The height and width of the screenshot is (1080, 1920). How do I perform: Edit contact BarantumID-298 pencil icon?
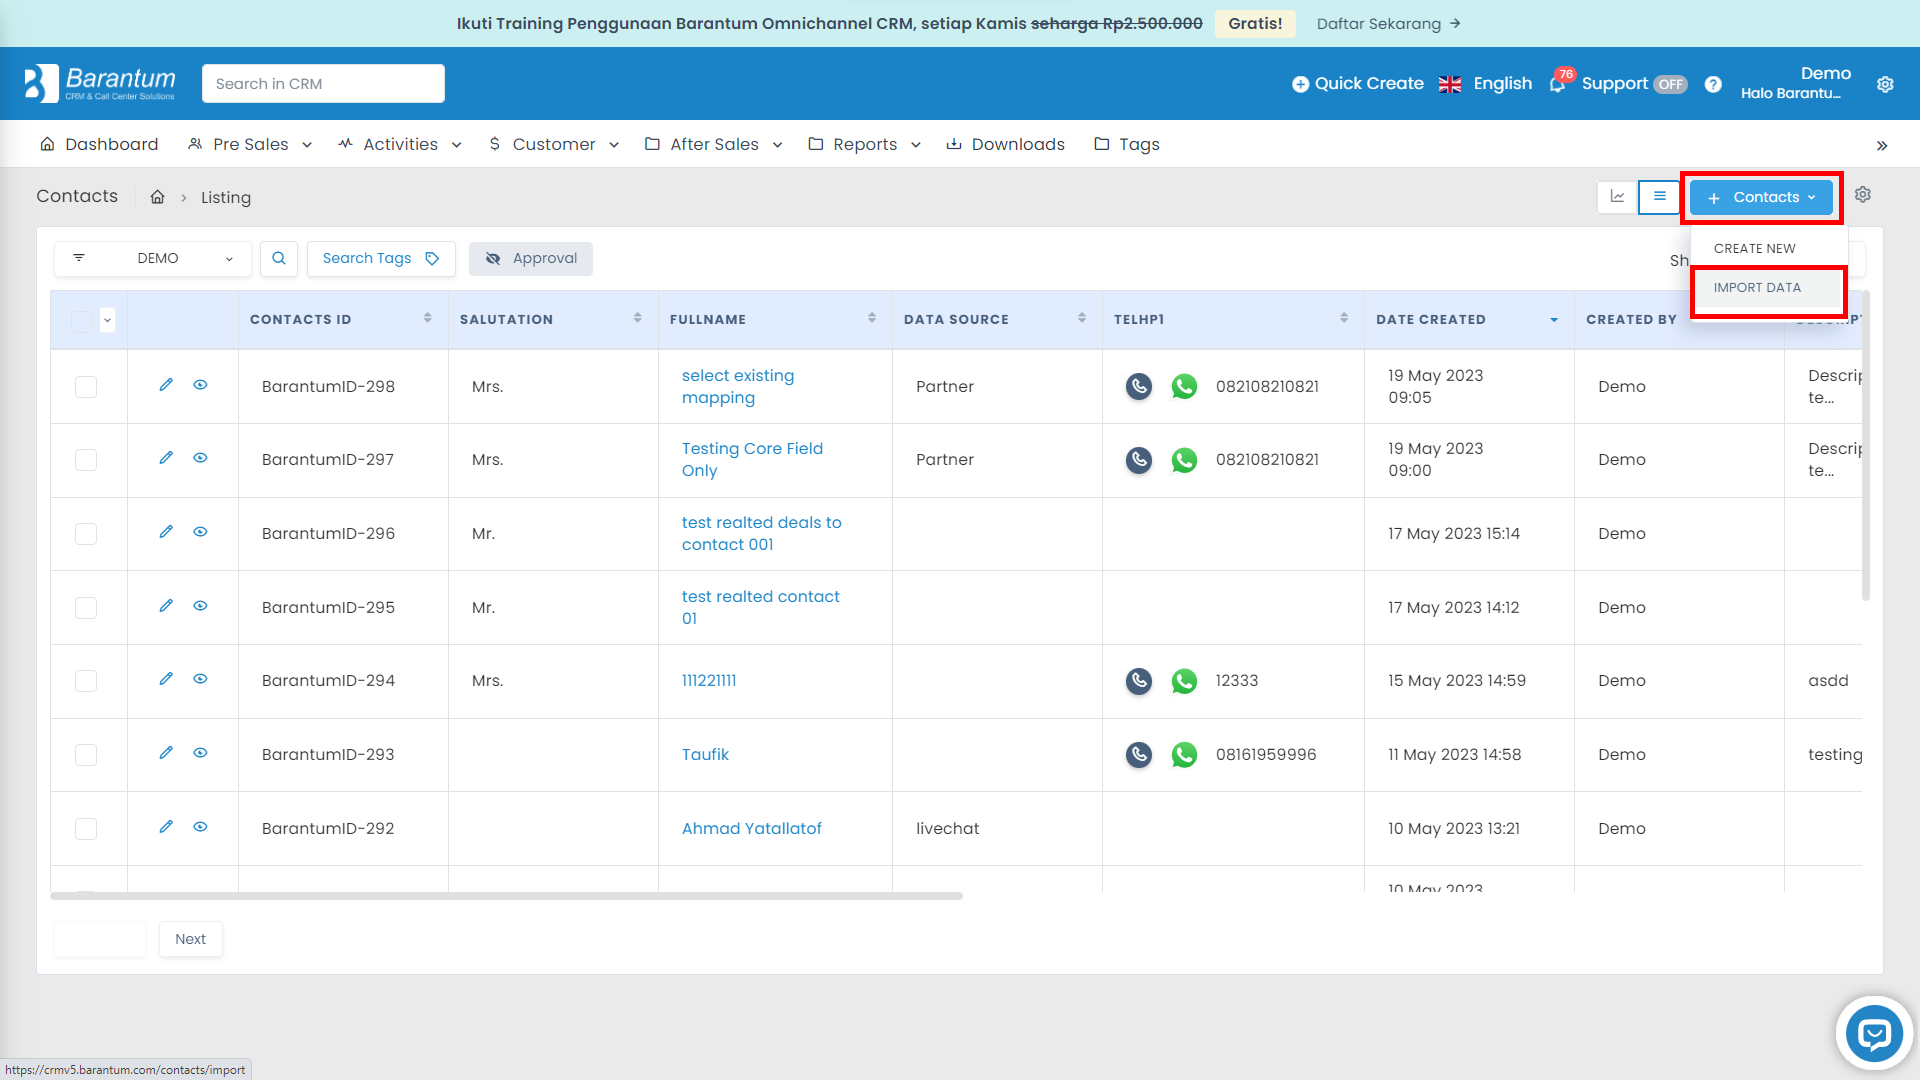click(166, 385)
